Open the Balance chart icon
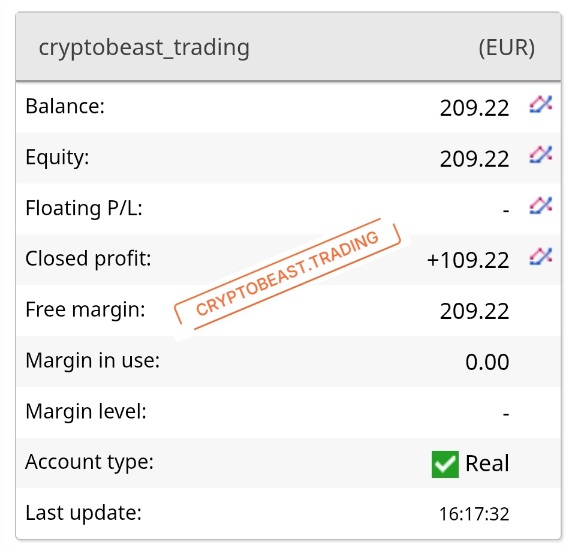572x548 pixels. (541, 105)
